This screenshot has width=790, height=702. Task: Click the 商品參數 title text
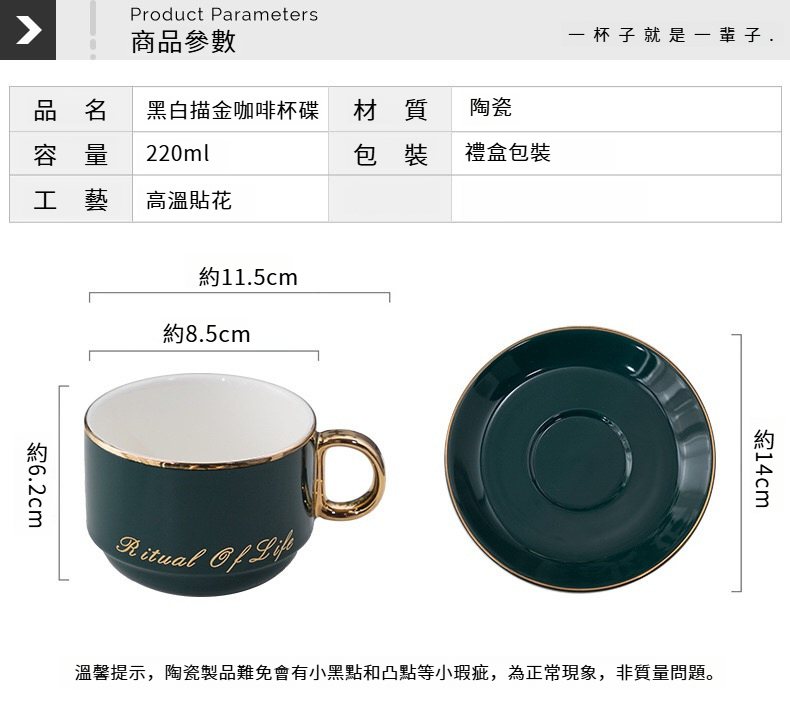pos(183,41)
